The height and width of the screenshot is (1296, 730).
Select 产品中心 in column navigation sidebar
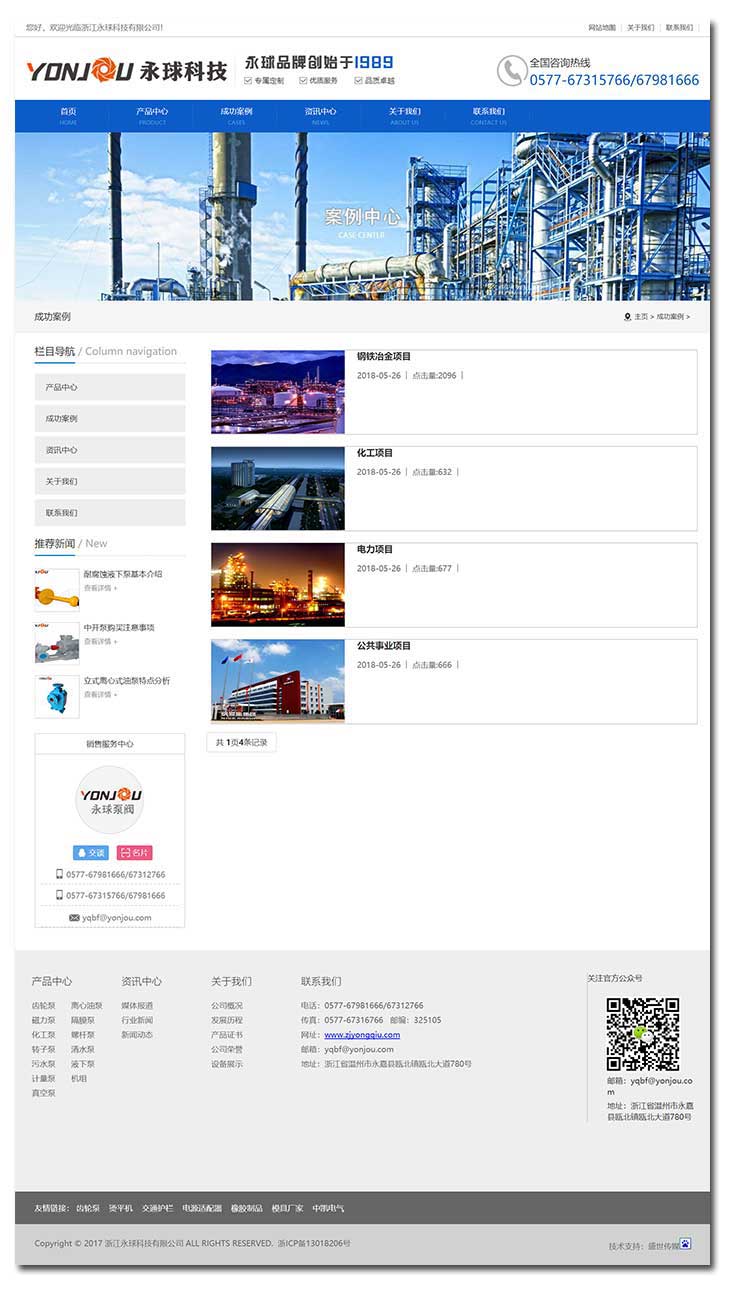pos(110,387)
